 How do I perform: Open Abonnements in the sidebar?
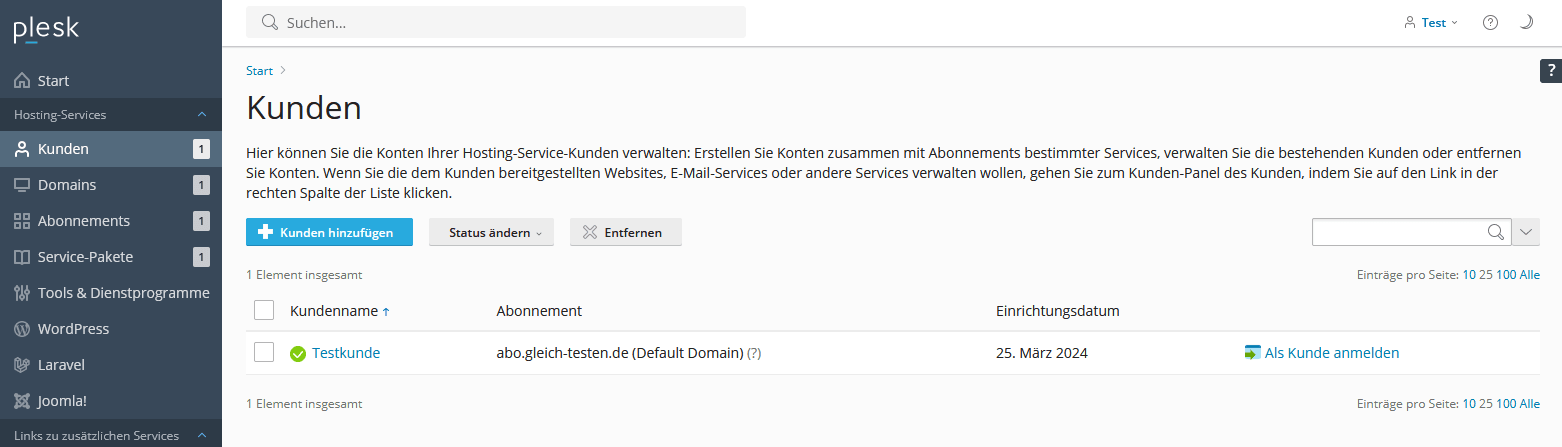(x=84, y=221)
